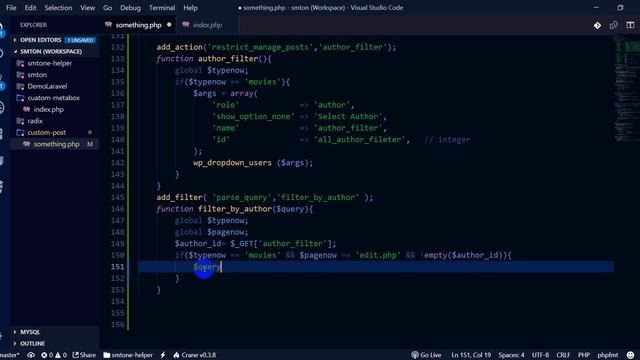Click the smtone-helper folder status item
This screenshot has height=360, width=640.
[128, 355]
